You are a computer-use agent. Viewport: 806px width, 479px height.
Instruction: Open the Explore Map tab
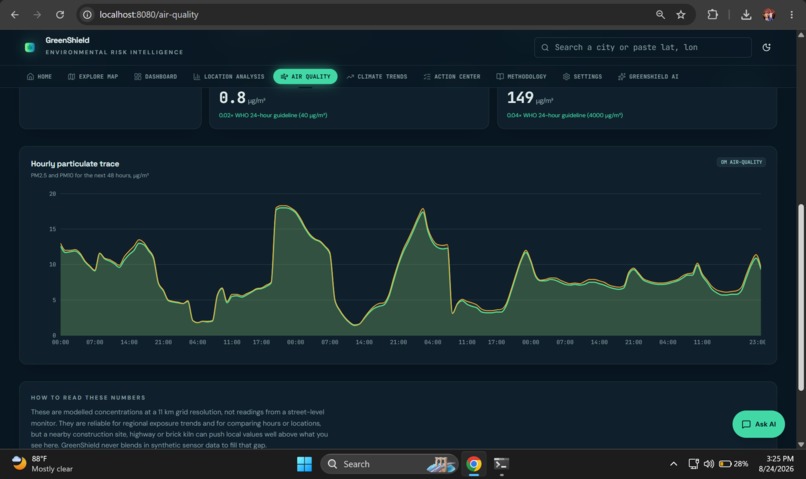click(93, 77)
